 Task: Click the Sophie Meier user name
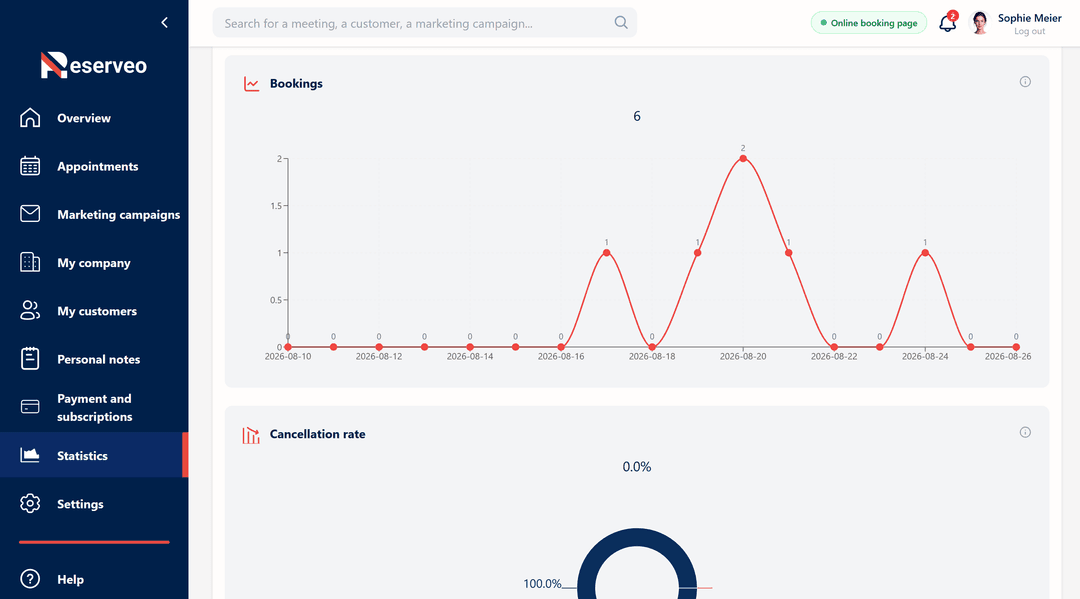point(1029,18)
